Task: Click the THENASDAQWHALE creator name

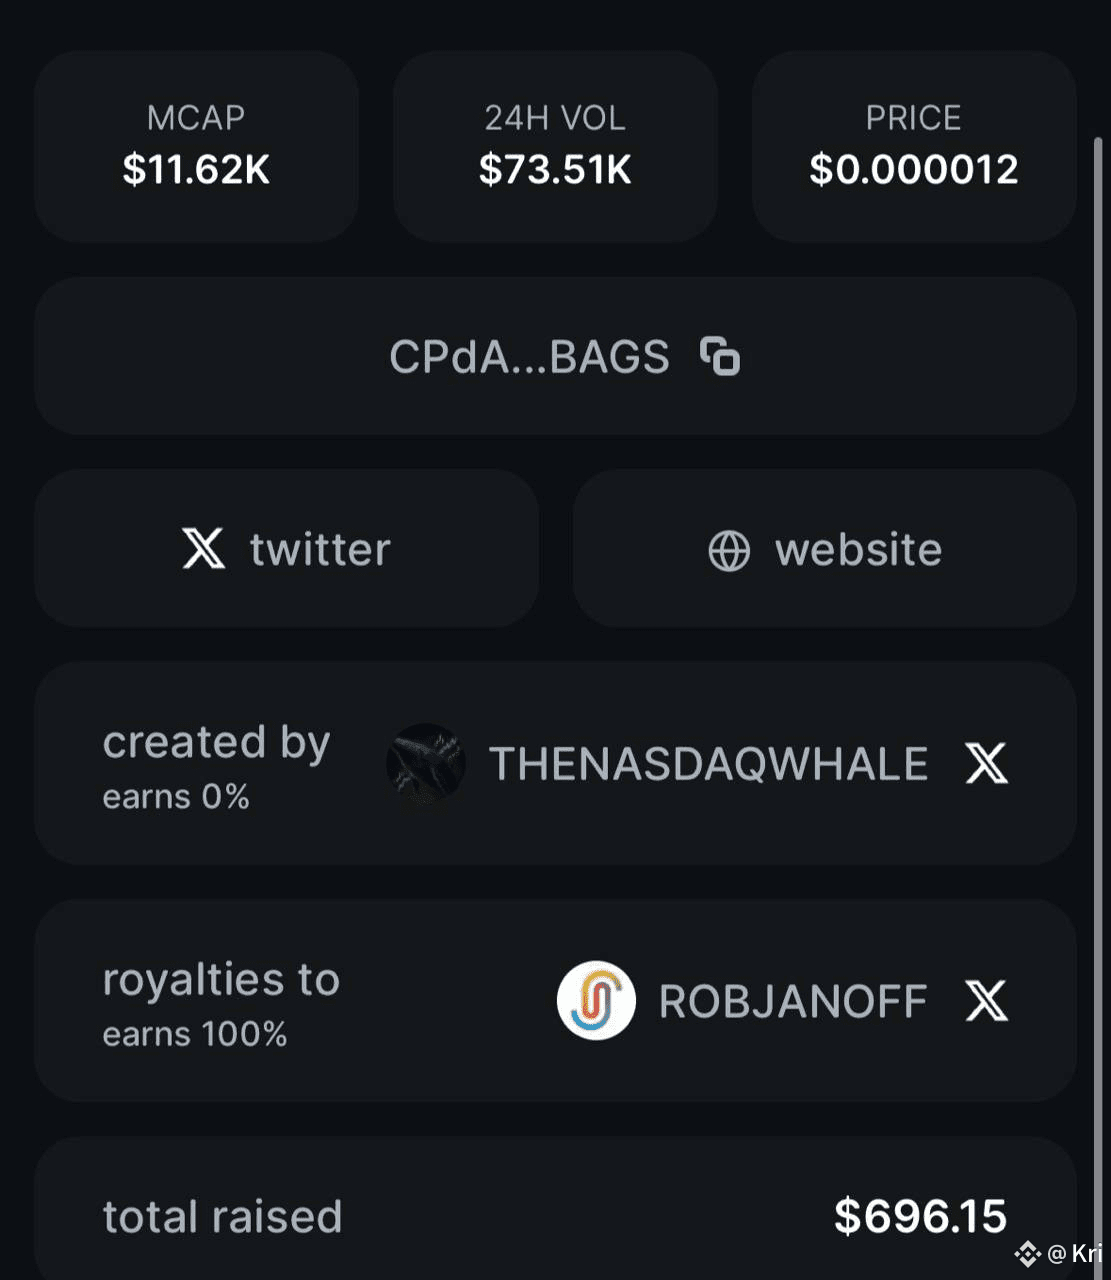Action: [708, 764]
